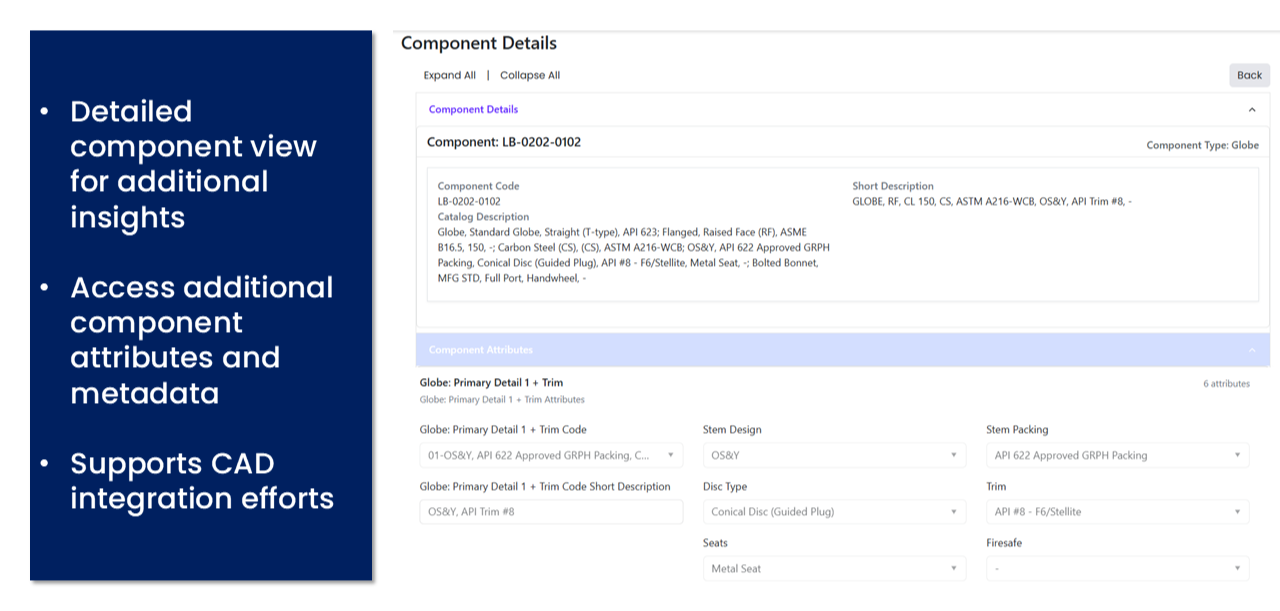
Task: Open the Disc Type dropdown
Action: pyautogui.click(x=834, y=511)
